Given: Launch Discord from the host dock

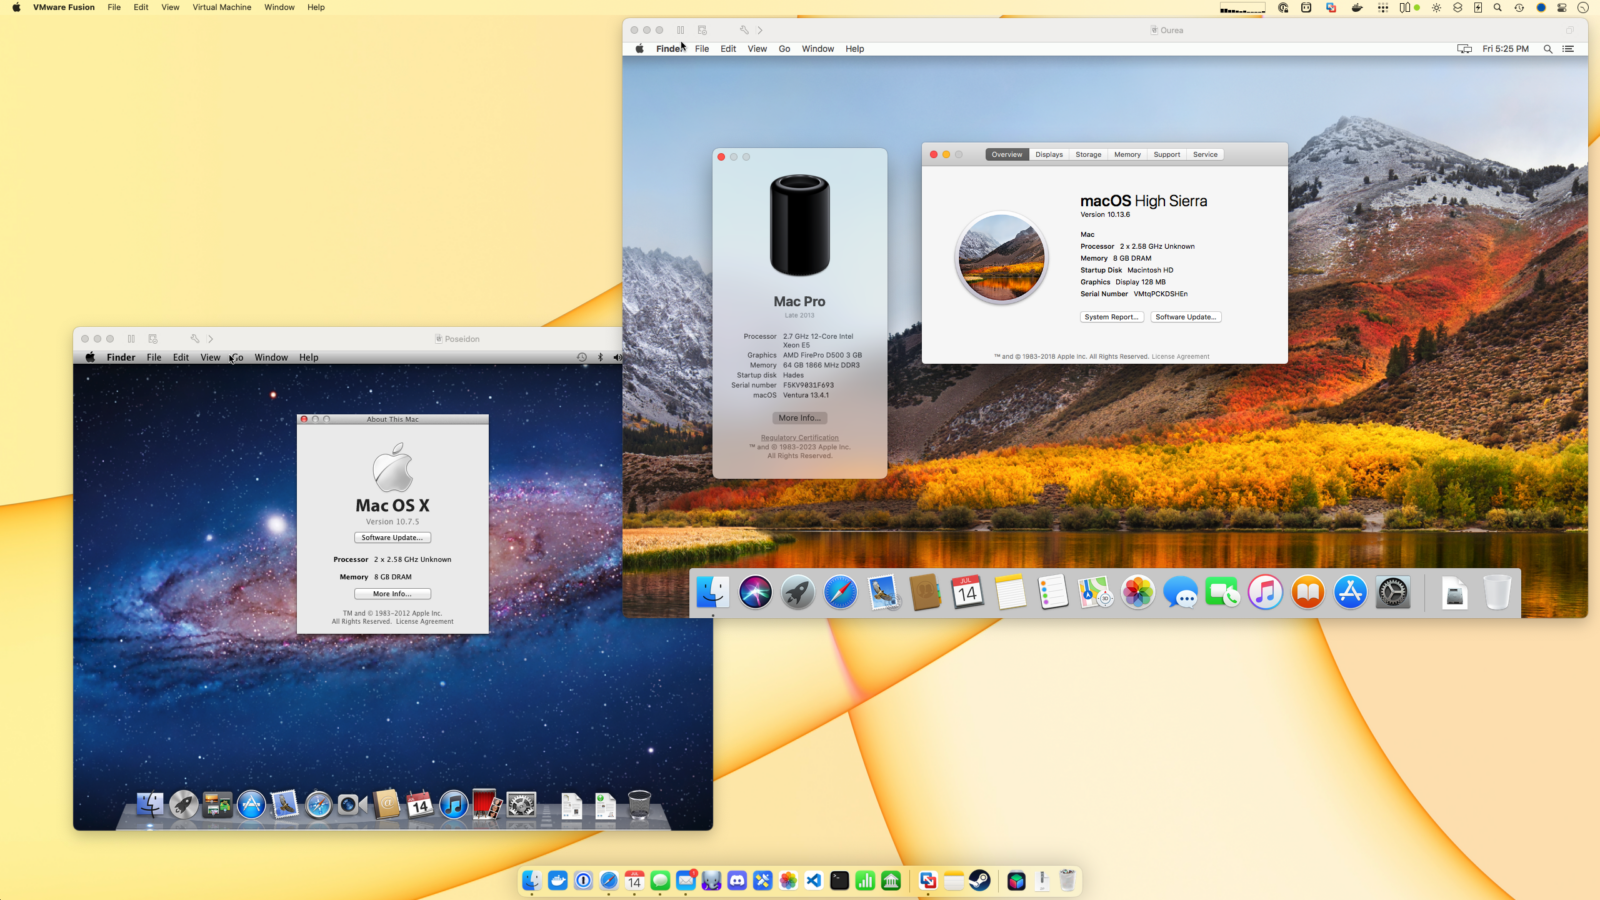Looking at the screenshot, I should (737, 880).
